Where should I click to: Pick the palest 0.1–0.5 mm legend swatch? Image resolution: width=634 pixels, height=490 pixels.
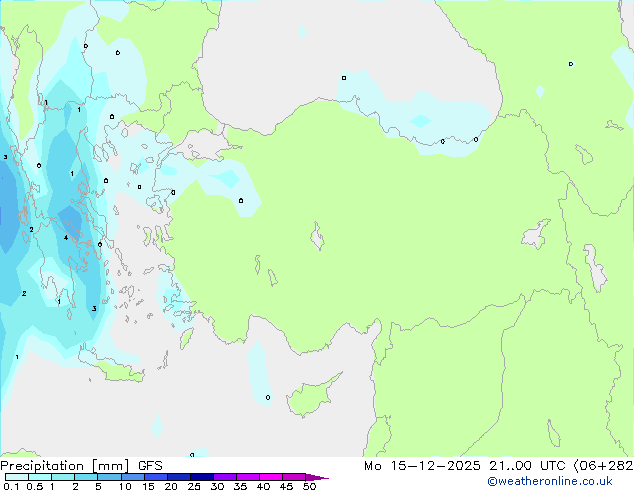[17, 477]
